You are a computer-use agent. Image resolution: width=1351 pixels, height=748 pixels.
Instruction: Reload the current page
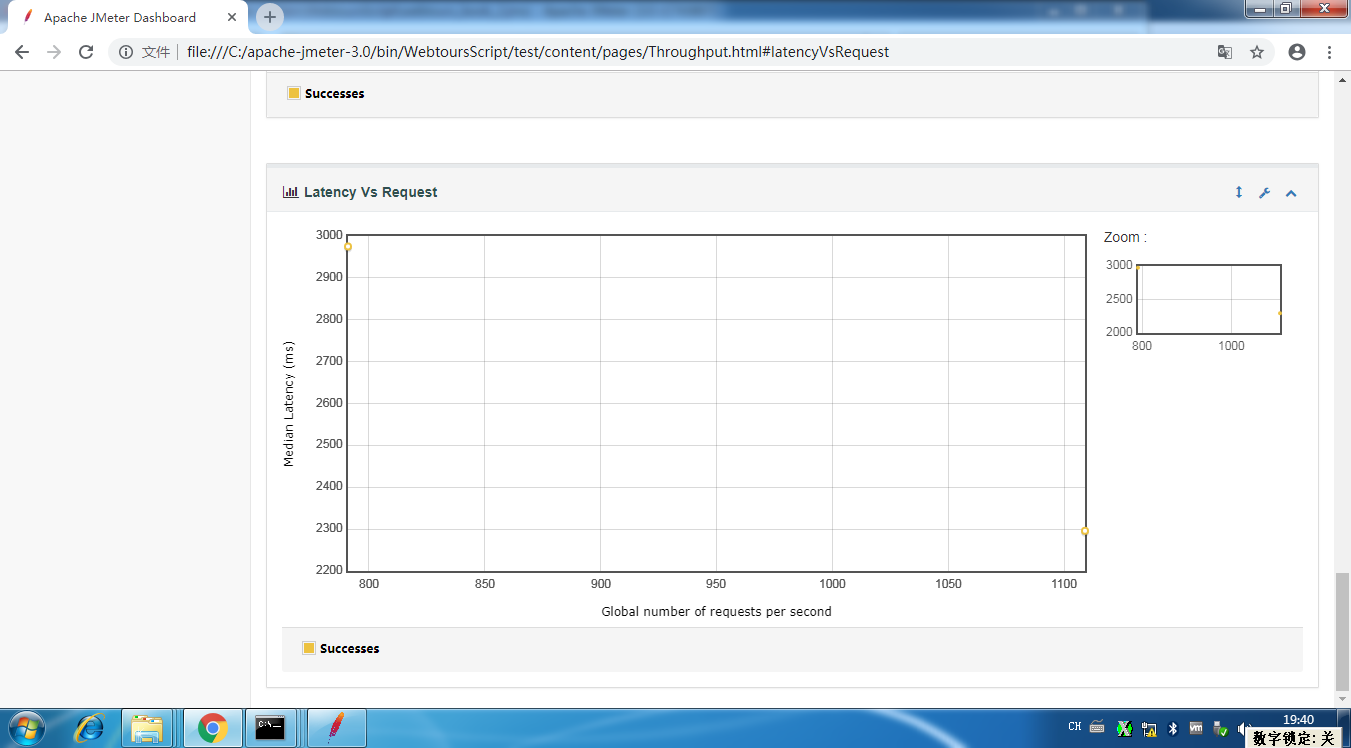86,52
